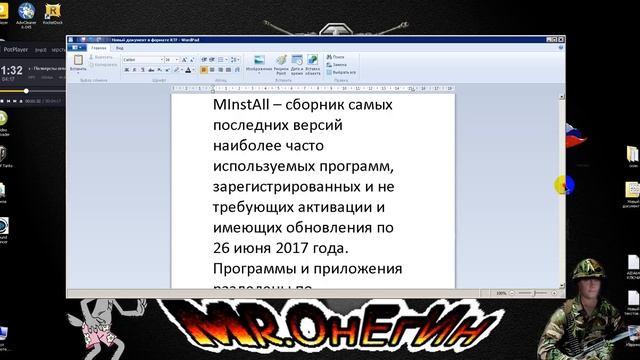The image size is (640, 360).
Task: Toggle underline formatting
Action: tap(142, 70)
